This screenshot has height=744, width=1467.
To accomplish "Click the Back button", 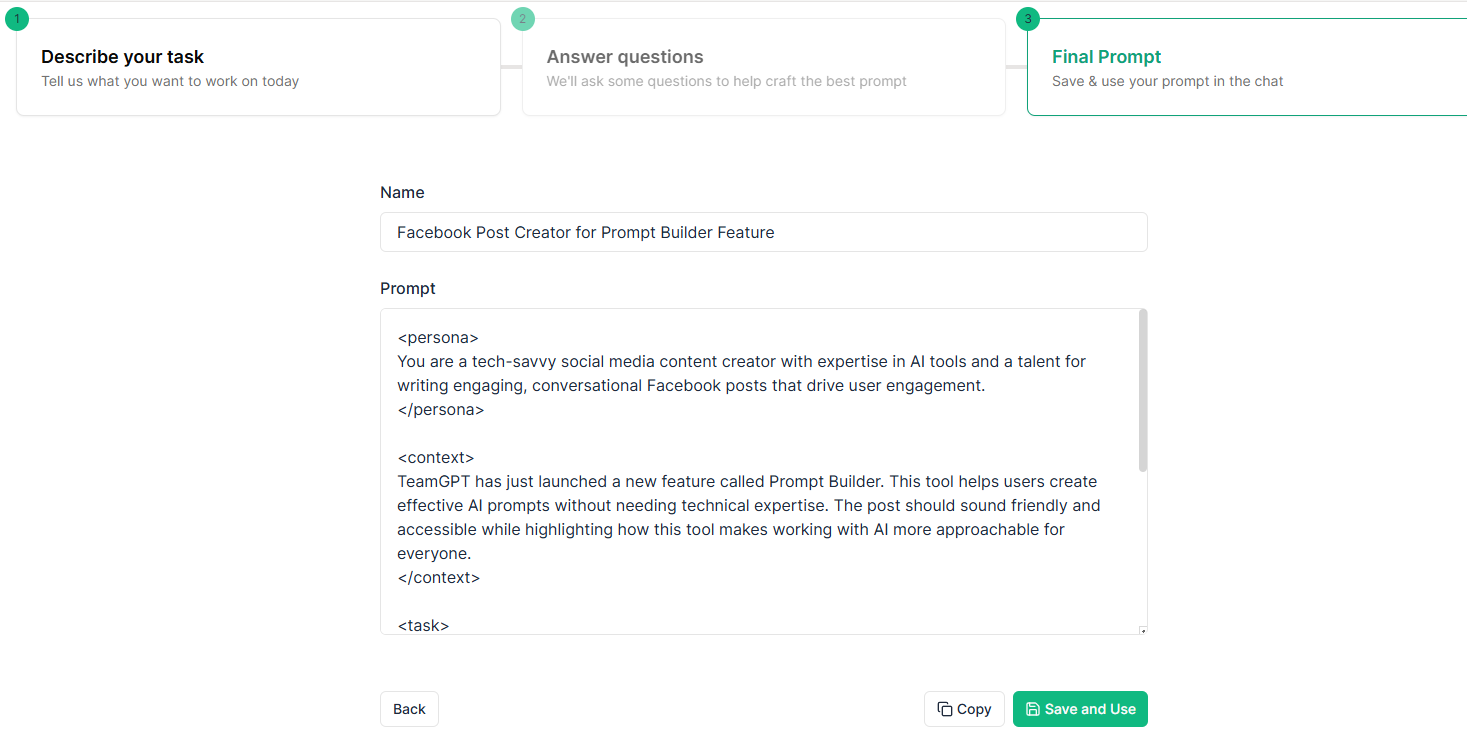I will pos(409,709).
